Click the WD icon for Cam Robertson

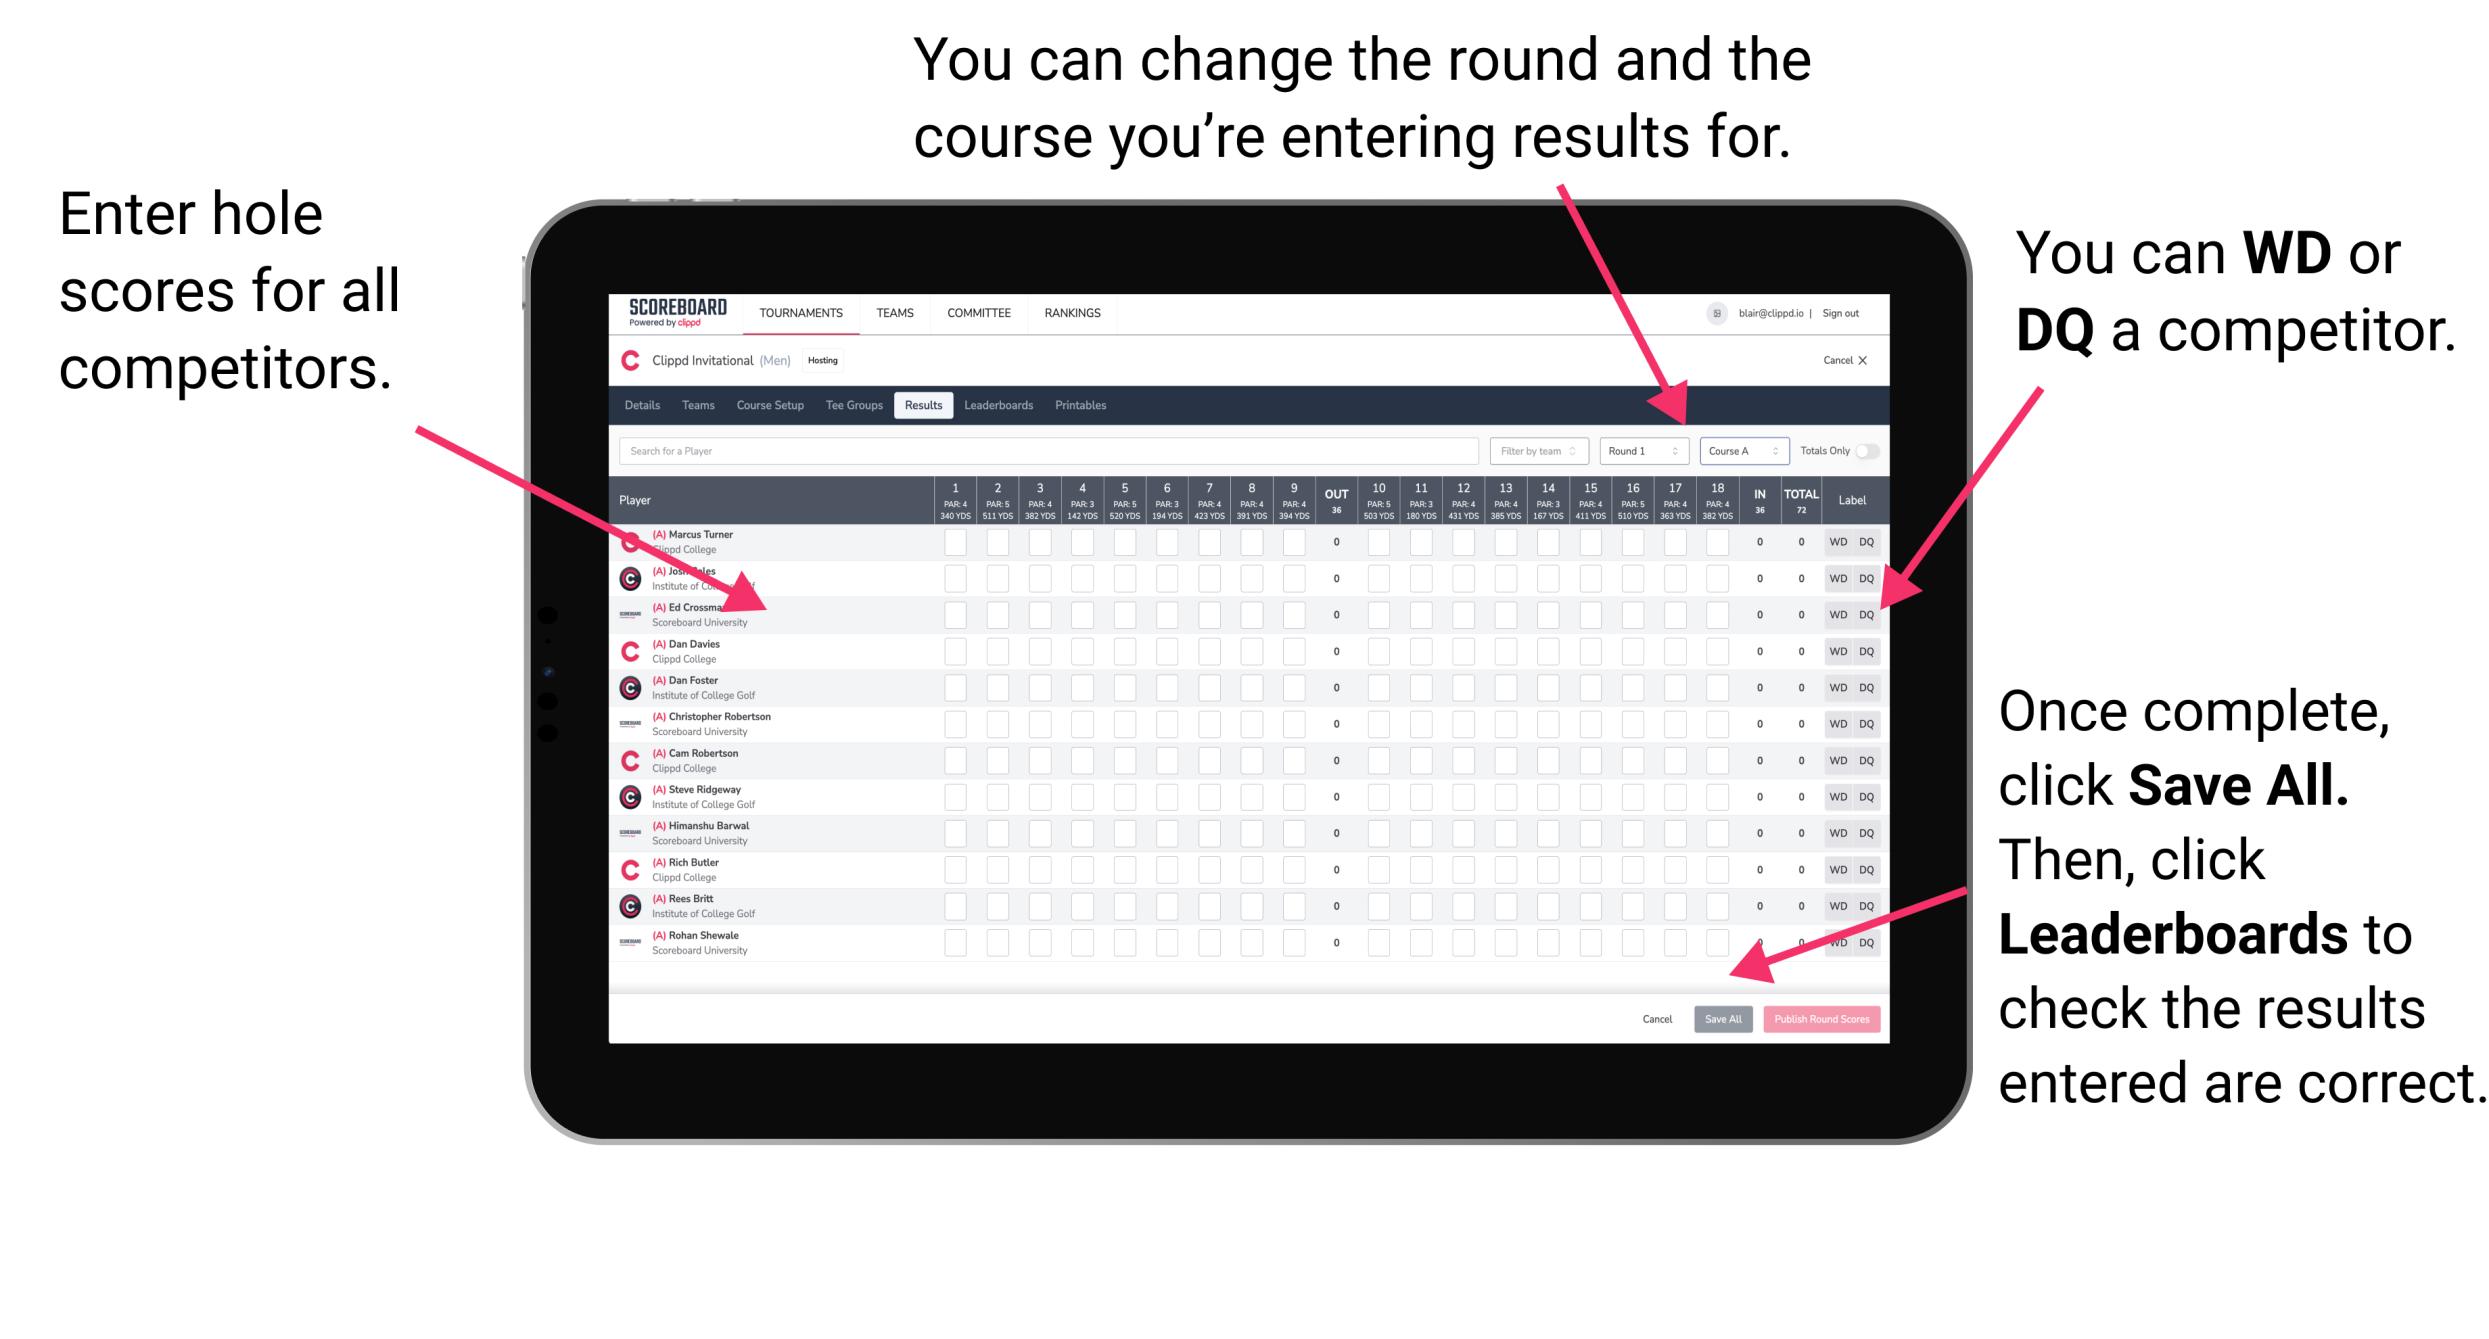click(x=1835, y=760)
